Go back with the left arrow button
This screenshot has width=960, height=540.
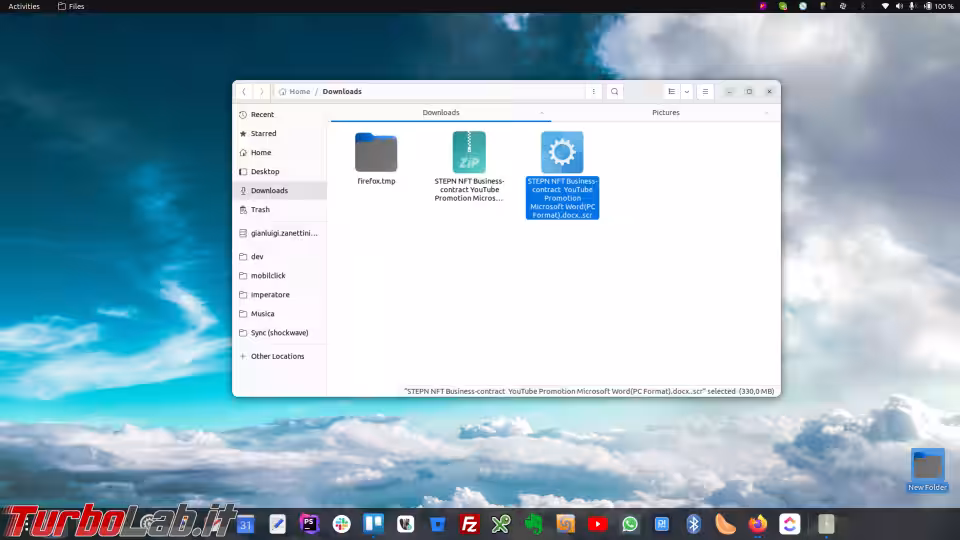(244, 92)
